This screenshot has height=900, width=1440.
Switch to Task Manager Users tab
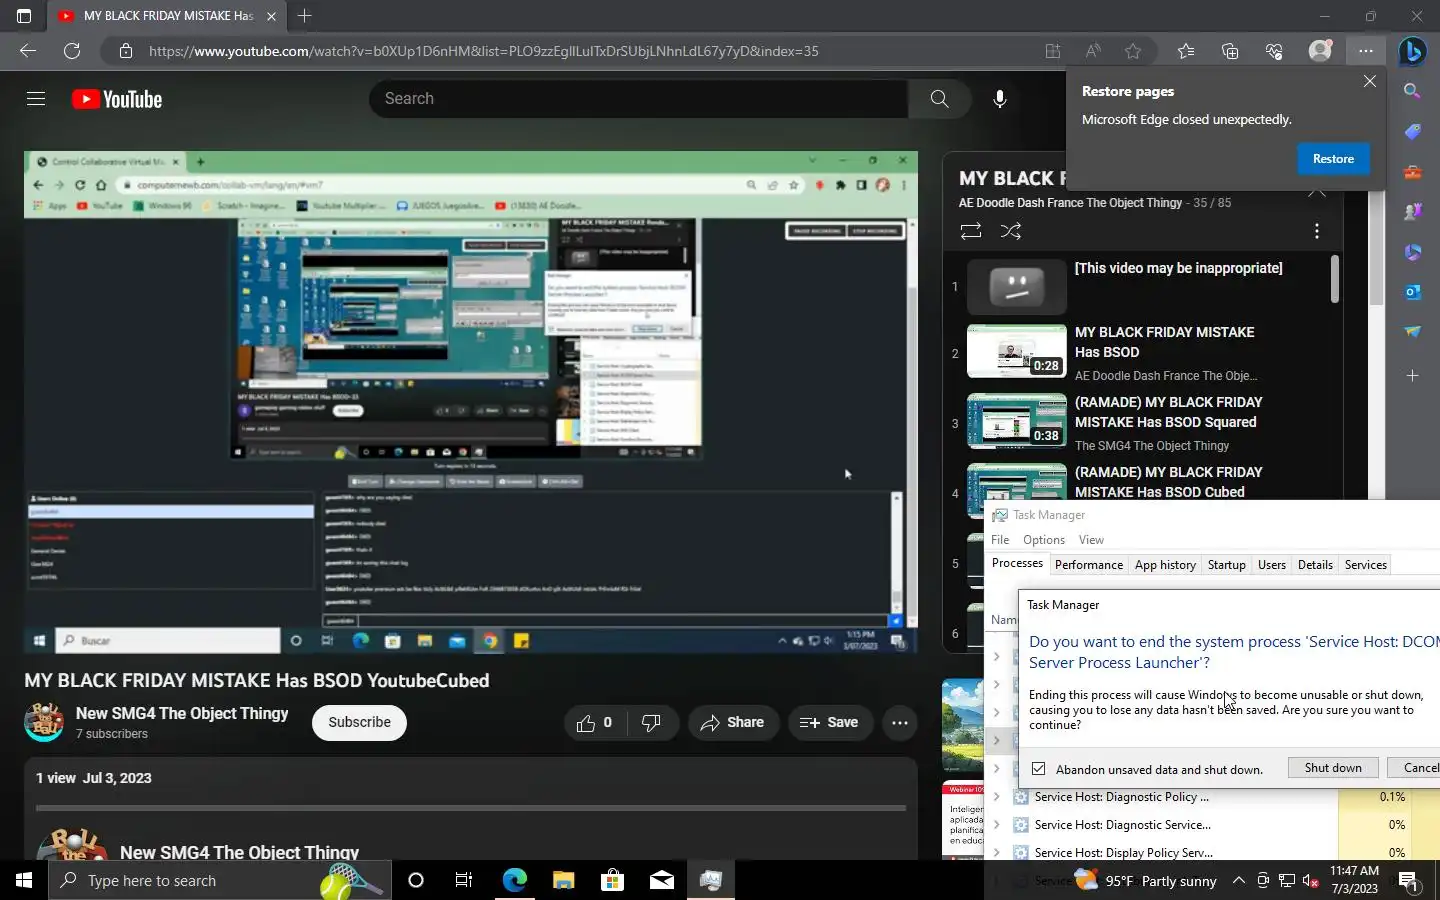coord(1271,565)
